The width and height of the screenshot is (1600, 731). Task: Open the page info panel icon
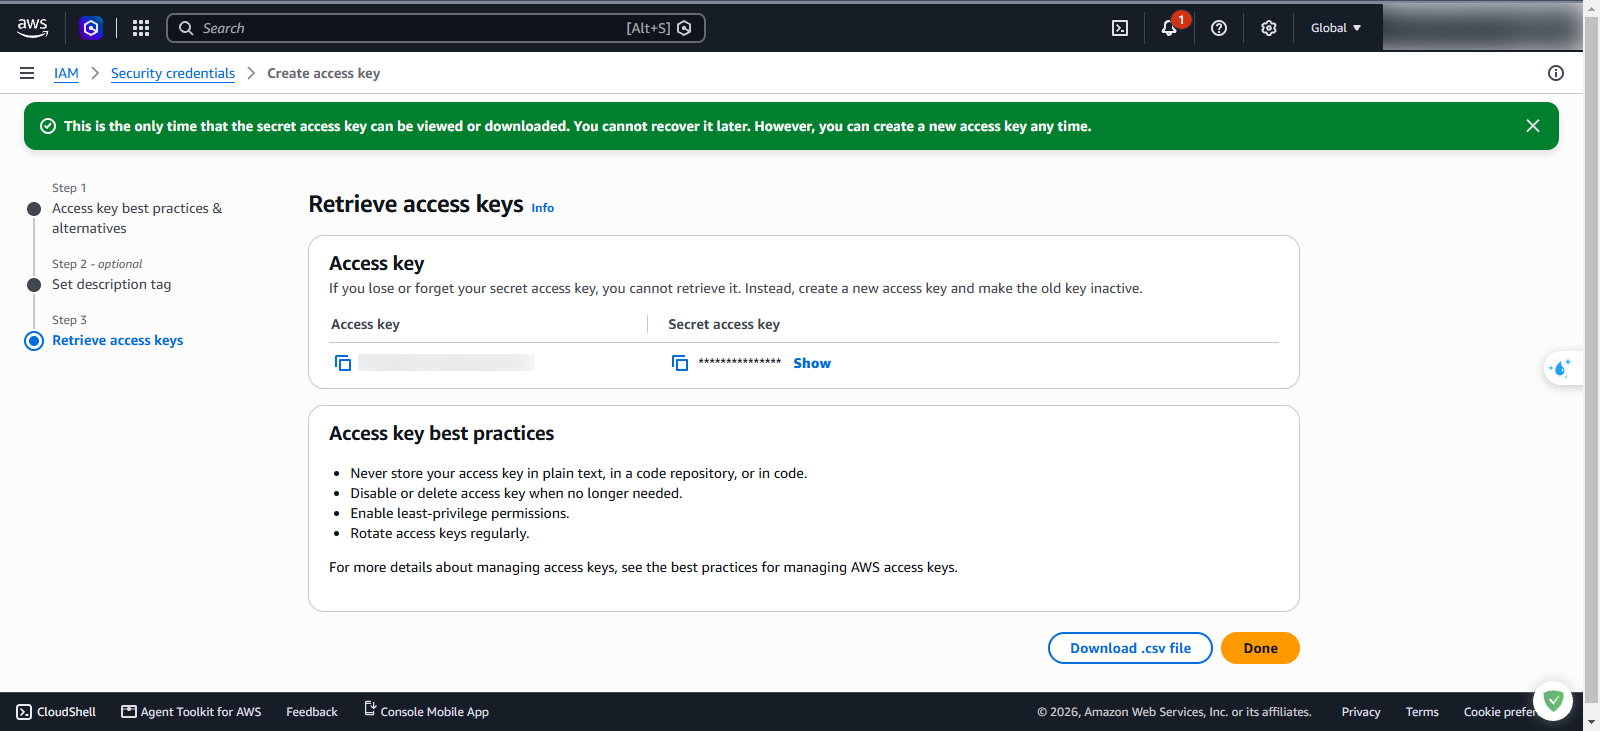1556,73
